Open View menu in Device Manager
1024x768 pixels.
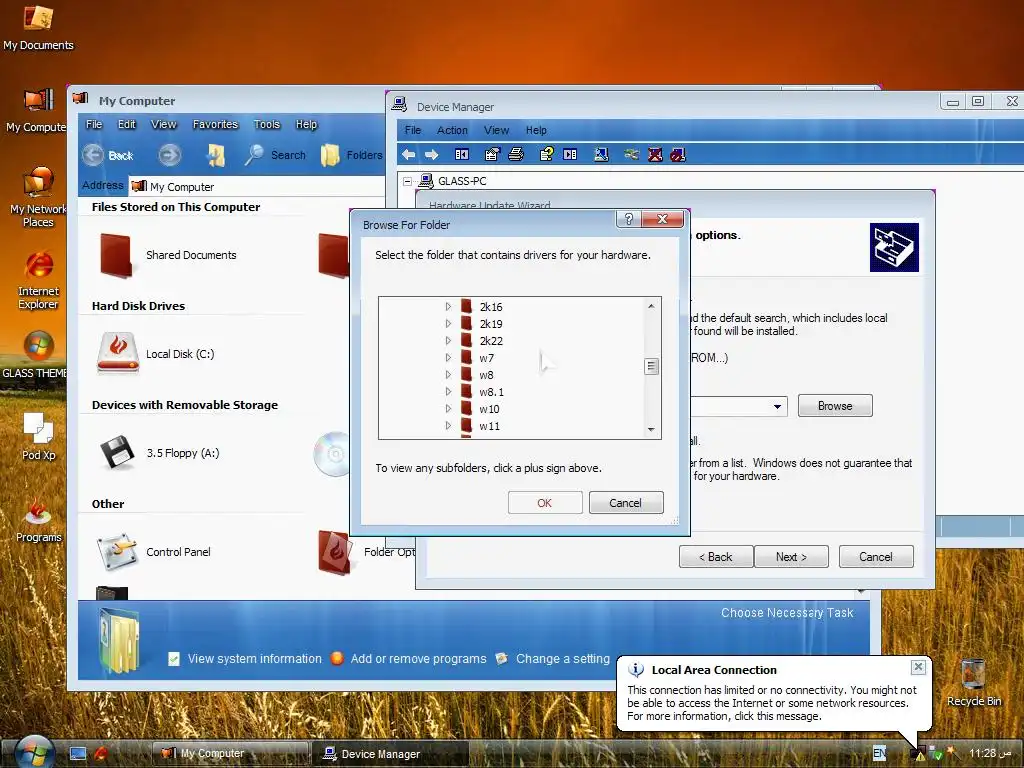click(496, 130)
